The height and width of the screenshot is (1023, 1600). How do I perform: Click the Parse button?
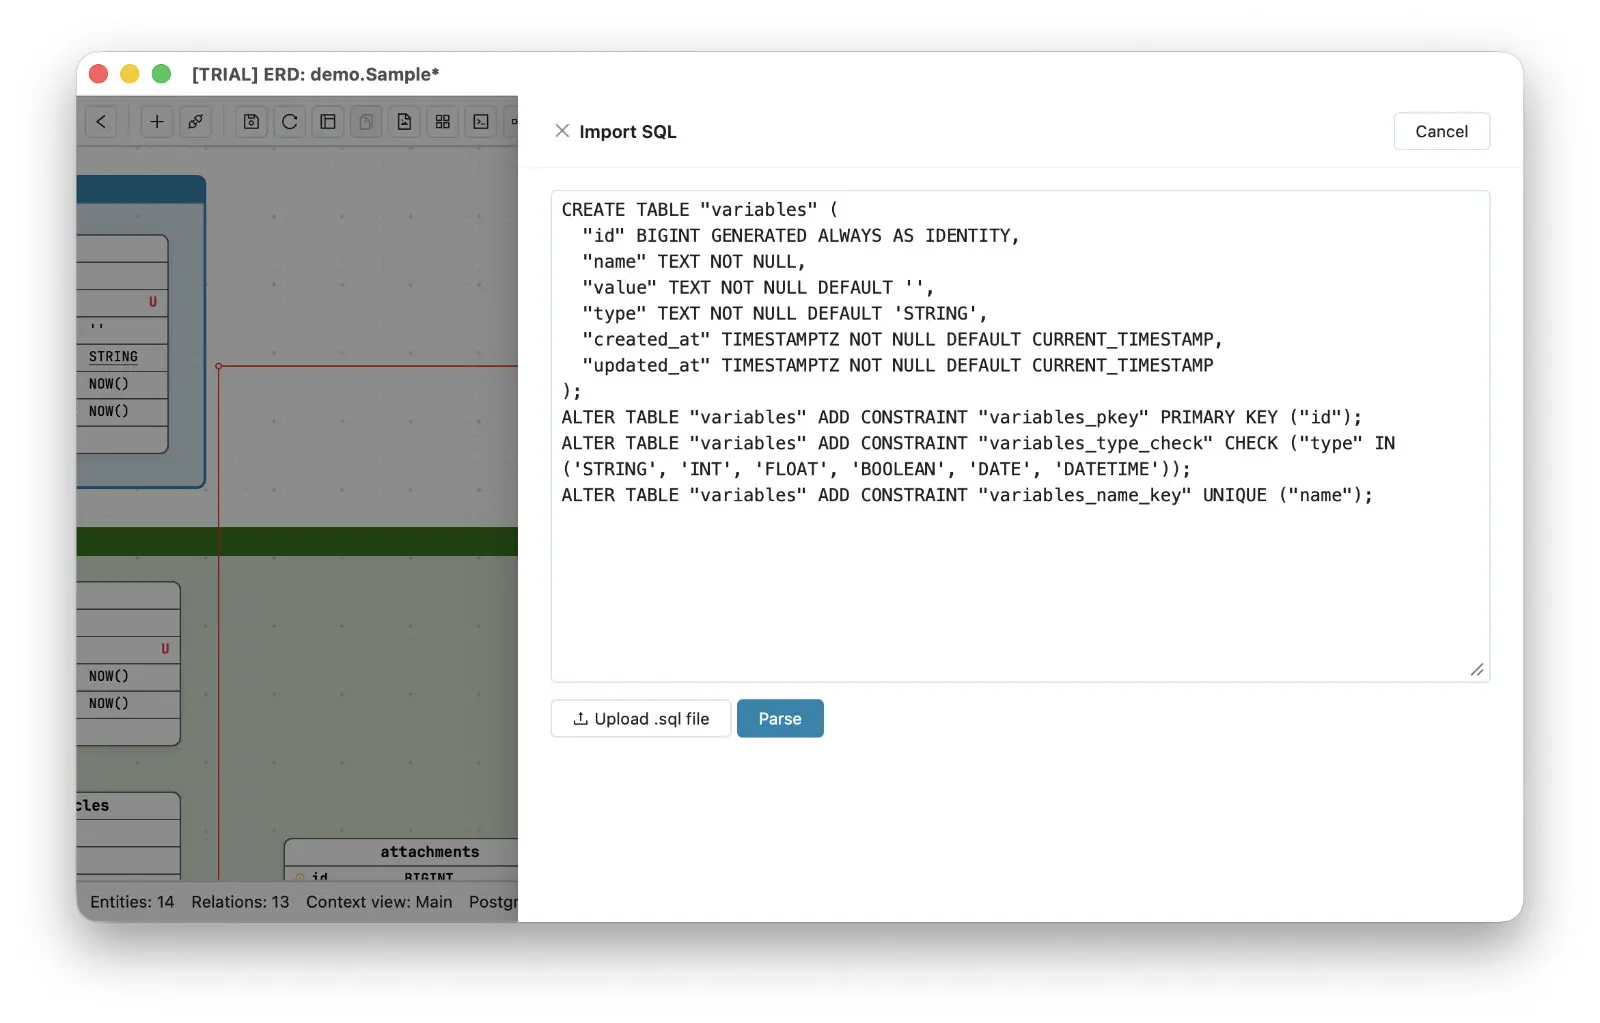(780, 718)
